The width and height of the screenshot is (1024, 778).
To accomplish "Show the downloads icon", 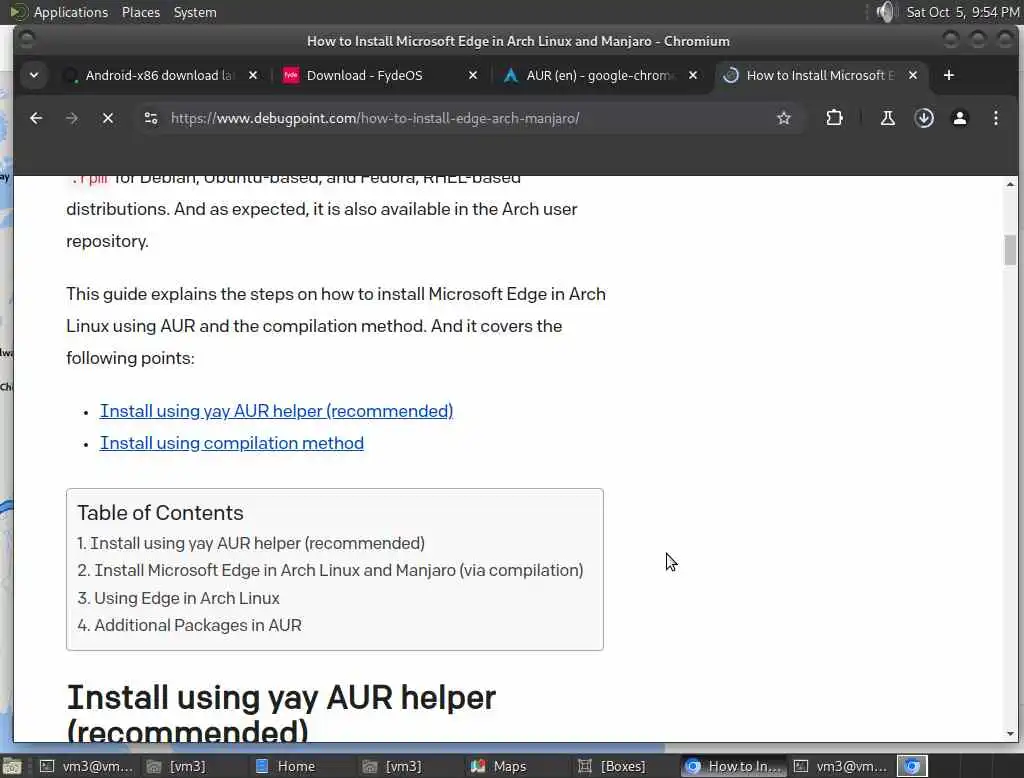I will click(x=923, y=118).
